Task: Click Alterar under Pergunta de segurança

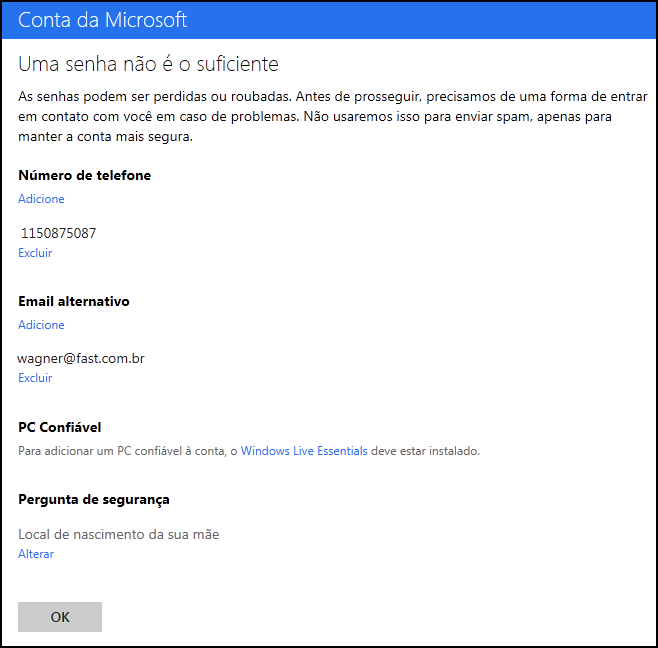Action: (36, 554)
